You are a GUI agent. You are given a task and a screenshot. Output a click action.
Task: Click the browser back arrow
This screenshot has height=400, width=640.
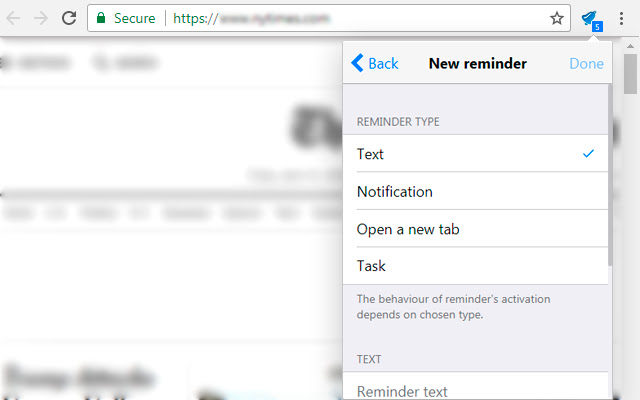tap(14, 18)
